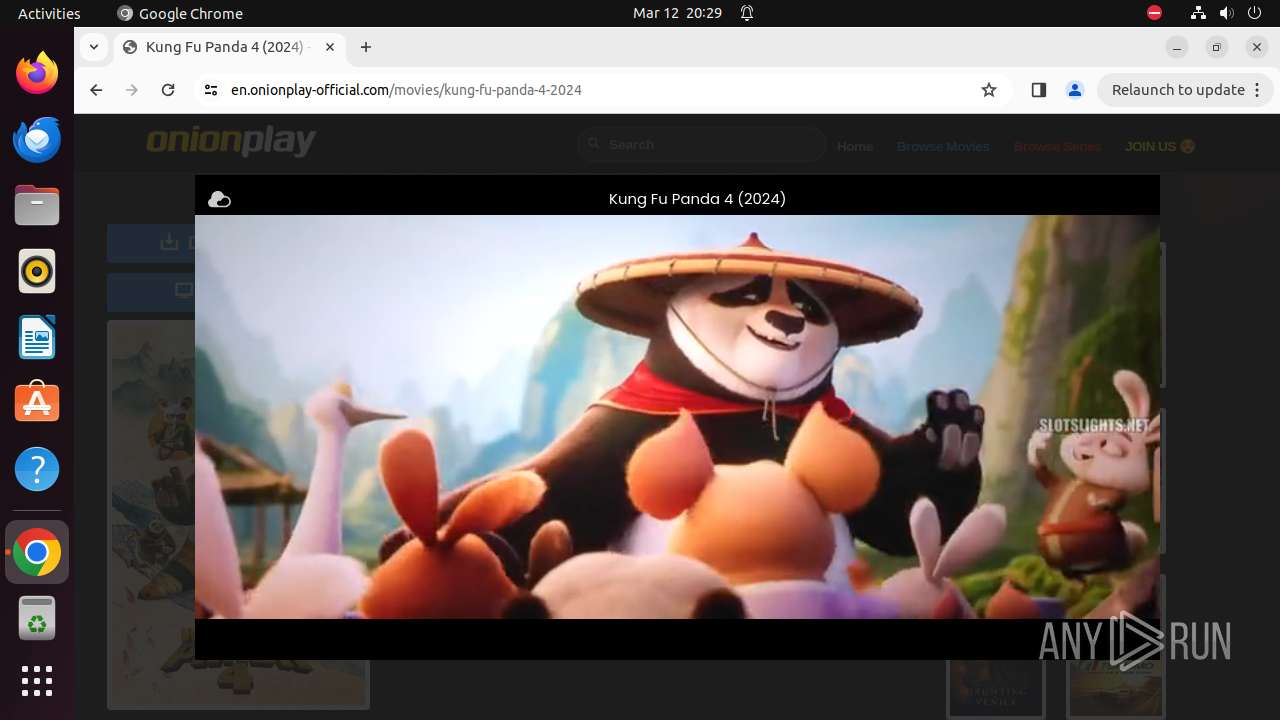Viewport: 1280px width, 720px height.
Task: Click the red do-not-disturb indicator
Action: tap(1154, 14)
